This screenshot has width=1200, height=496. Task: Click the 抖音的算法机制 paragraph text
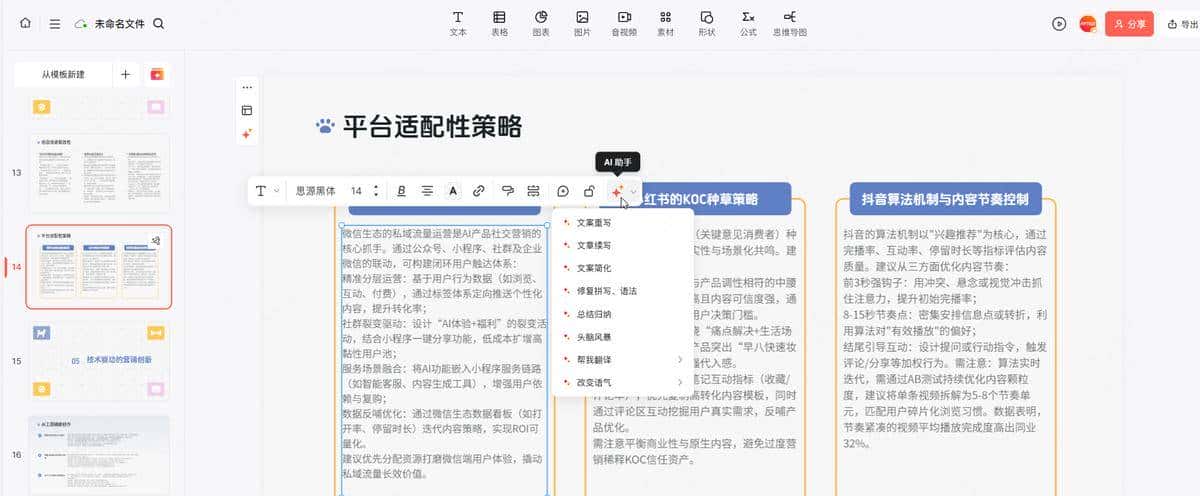pyautogui.click(x=945, y=338)
